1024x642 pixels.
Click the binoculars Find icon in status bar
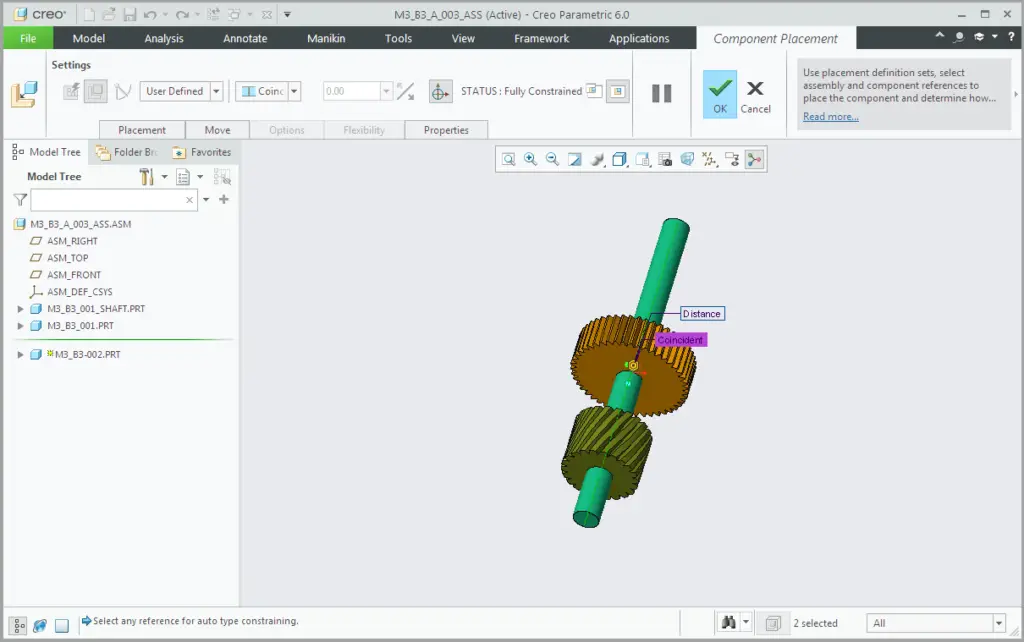(x=728, y=623)
